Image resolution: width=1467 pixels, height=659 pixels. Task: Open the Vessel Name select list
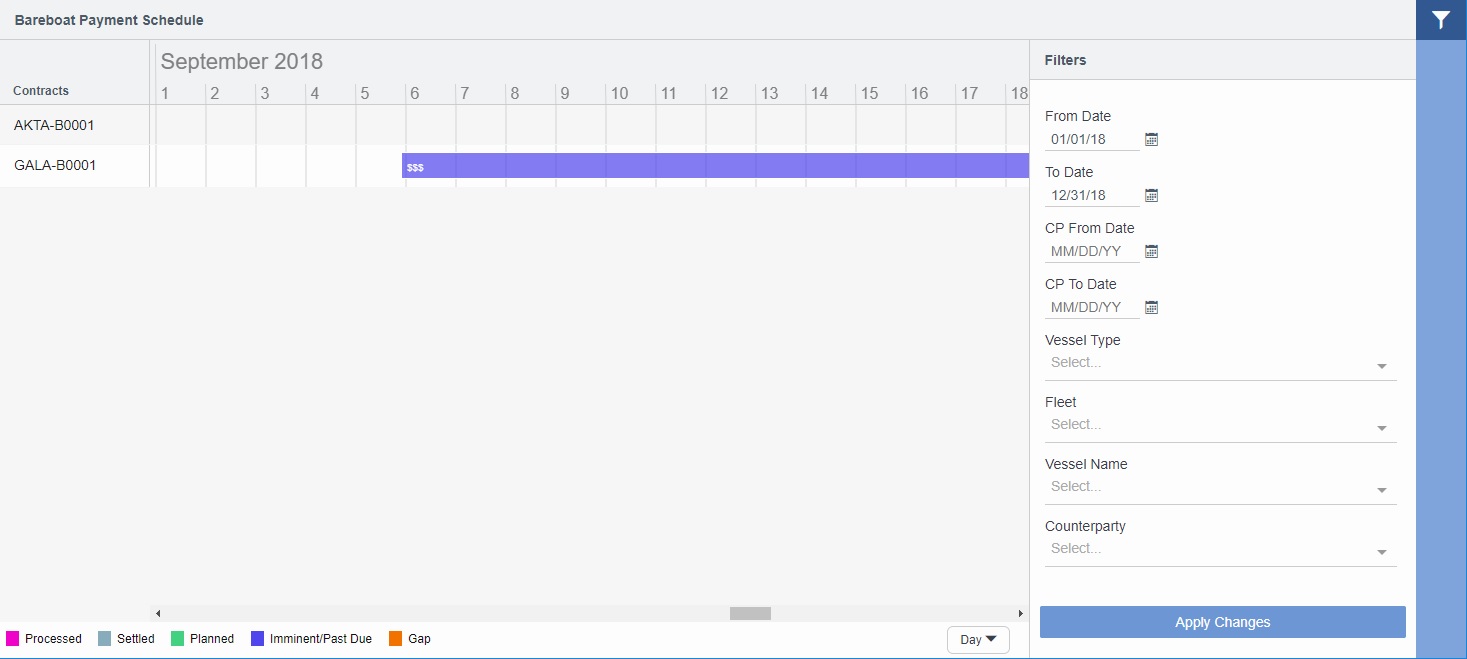coord(1383,490)
